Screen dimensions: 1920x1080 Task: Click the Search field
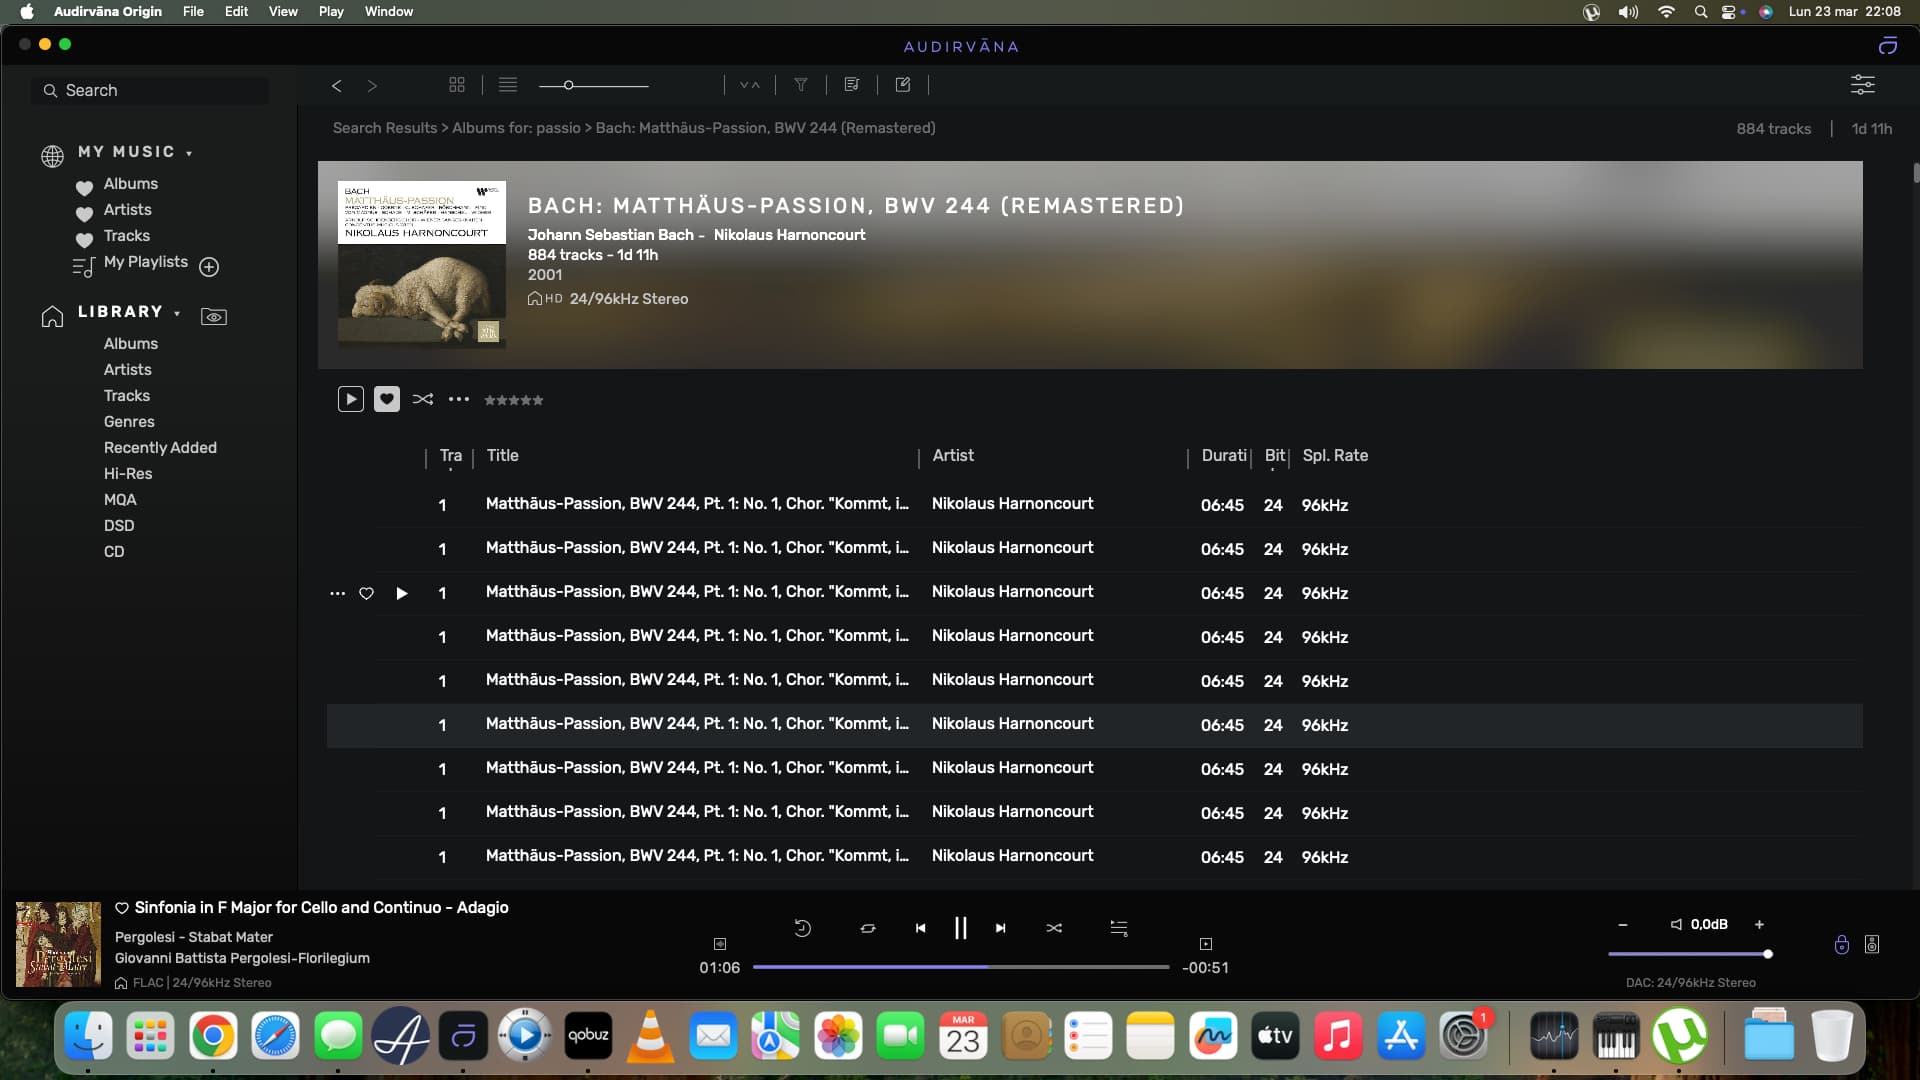pos(150,90)
